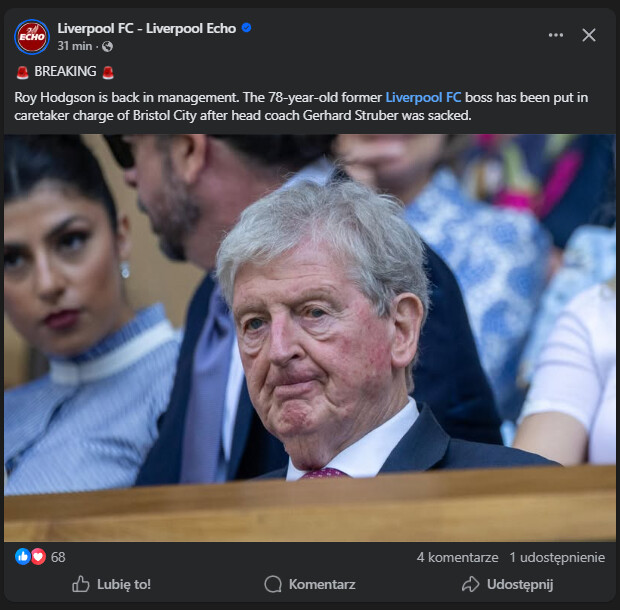Close the post with the X button

click(x=589, y=35)
